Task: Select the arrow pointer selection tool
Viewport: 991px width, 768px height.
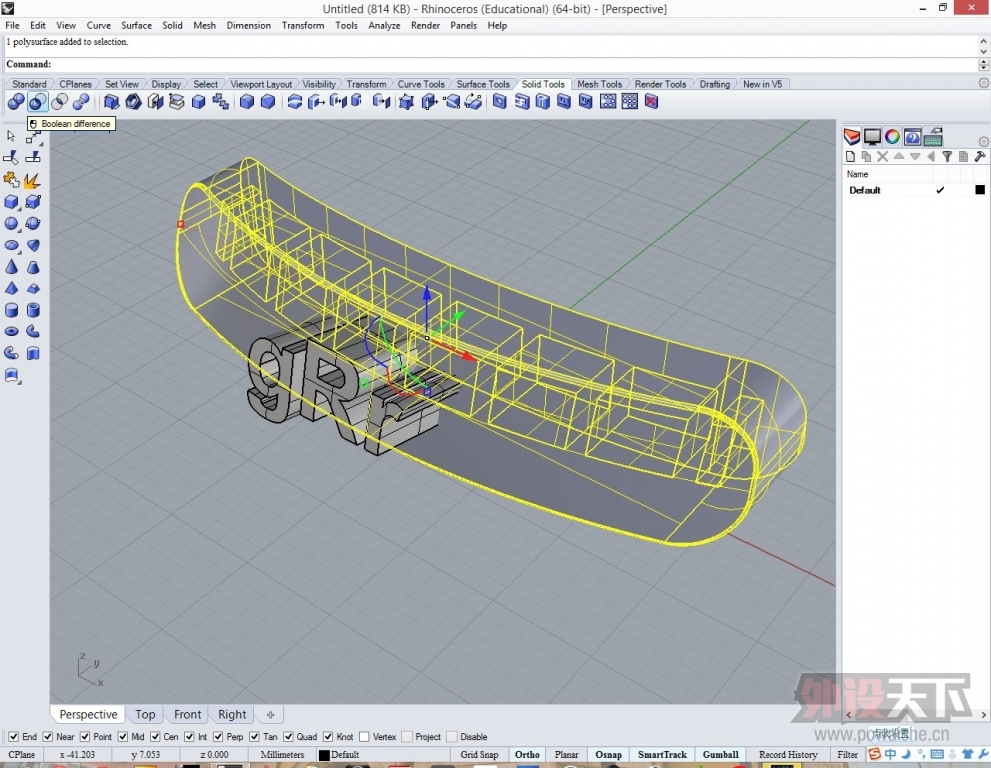Action: 11,136
